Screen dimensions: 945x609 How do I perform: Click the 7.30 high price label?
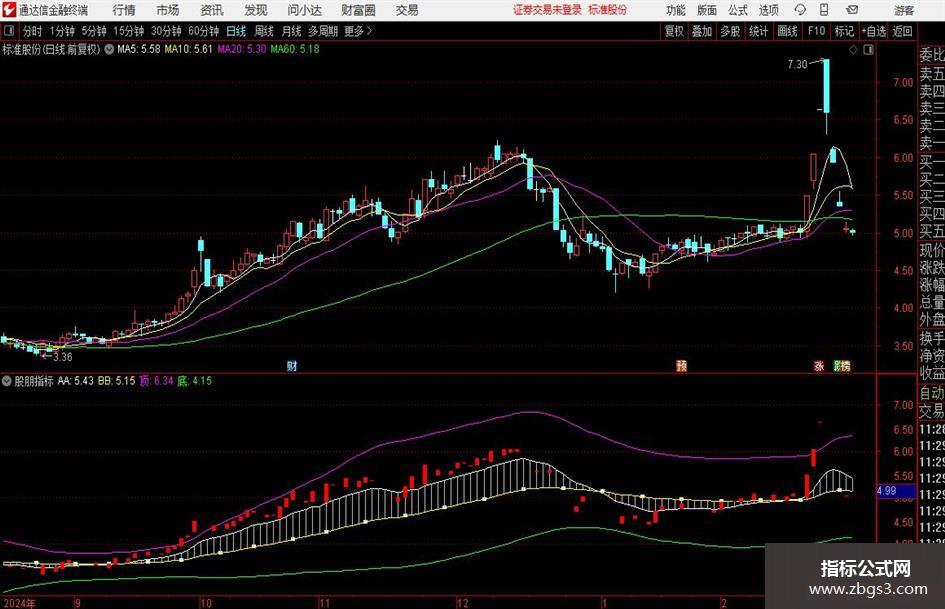point(797,65)
